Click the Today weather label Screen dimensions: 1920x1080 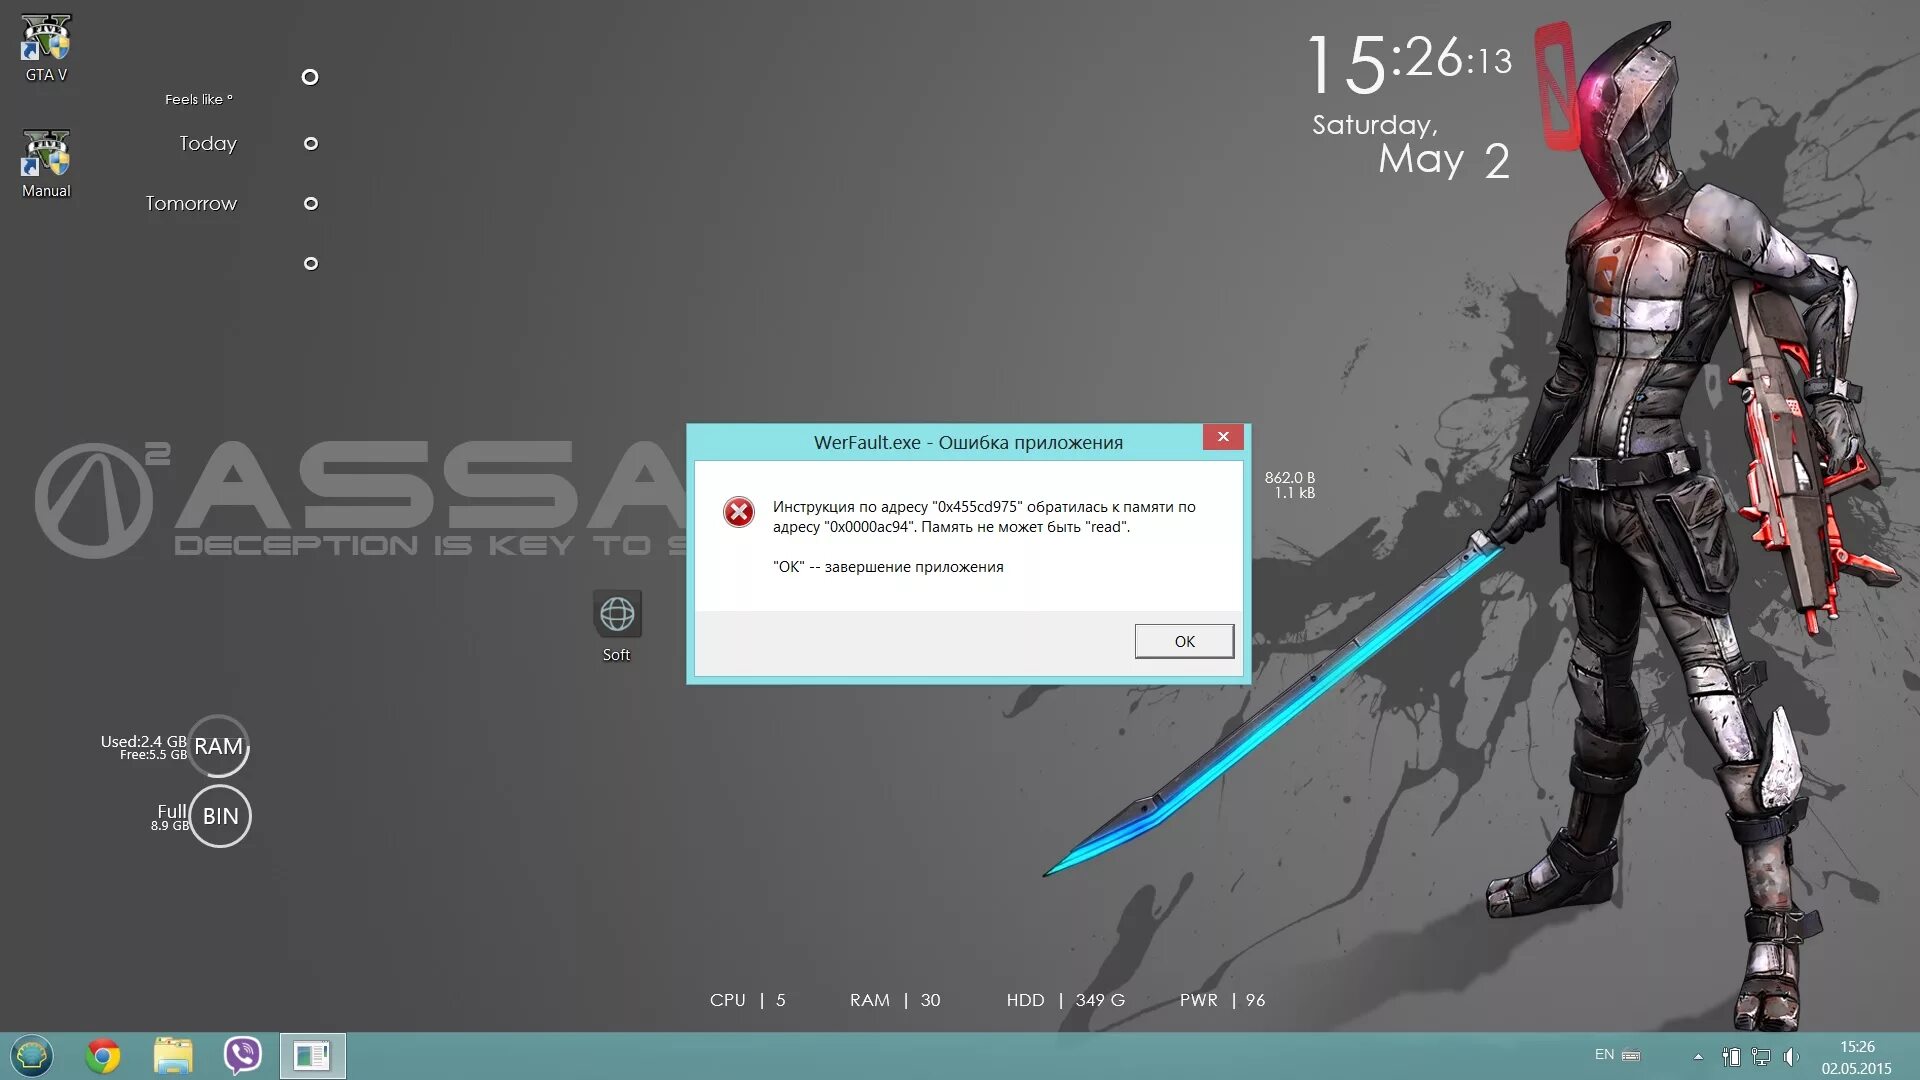(208, 144)
